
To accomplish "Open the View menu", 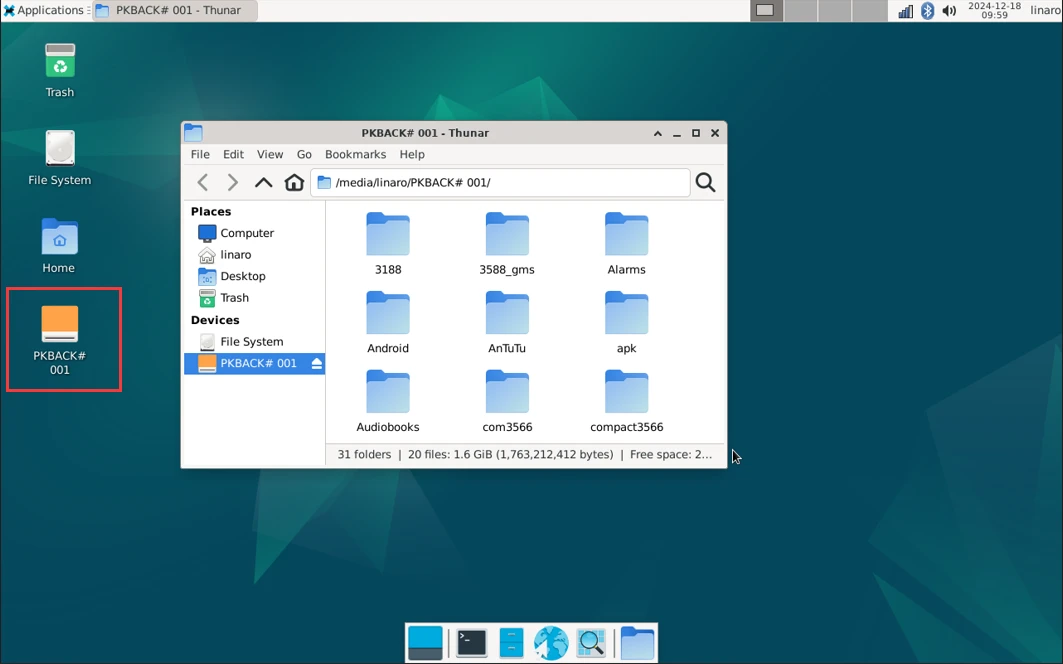I will (270, 154).
